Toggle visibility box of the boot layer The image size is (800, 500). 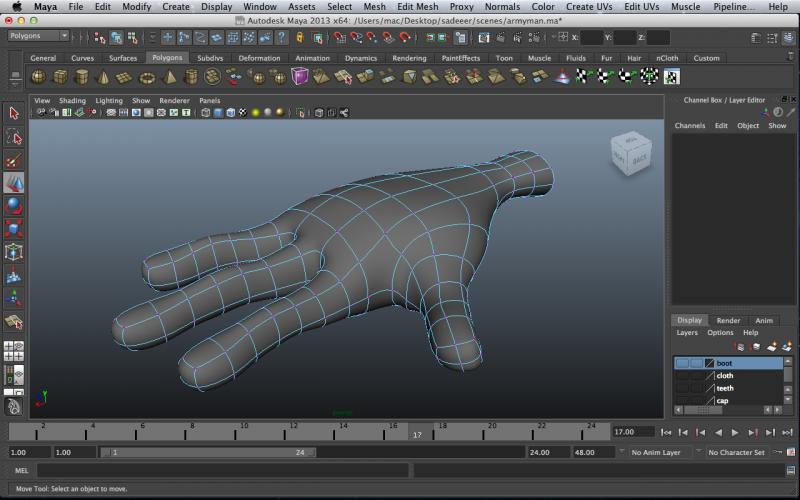pyautogui.click(x=682, y=363)
